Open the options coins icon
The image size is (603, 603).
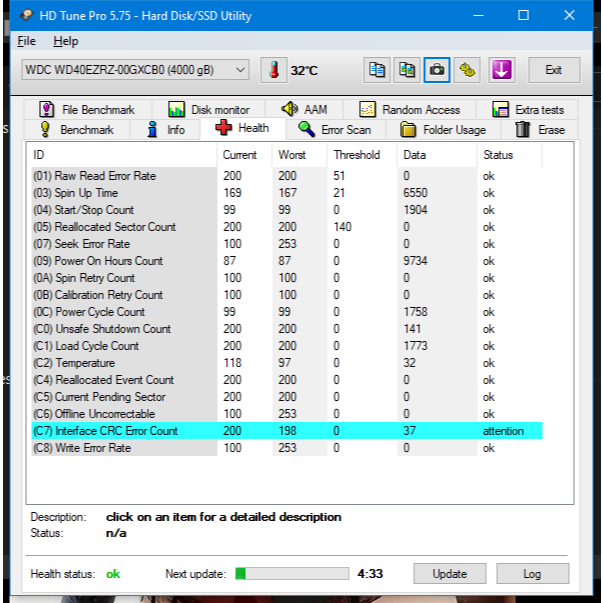467,70
